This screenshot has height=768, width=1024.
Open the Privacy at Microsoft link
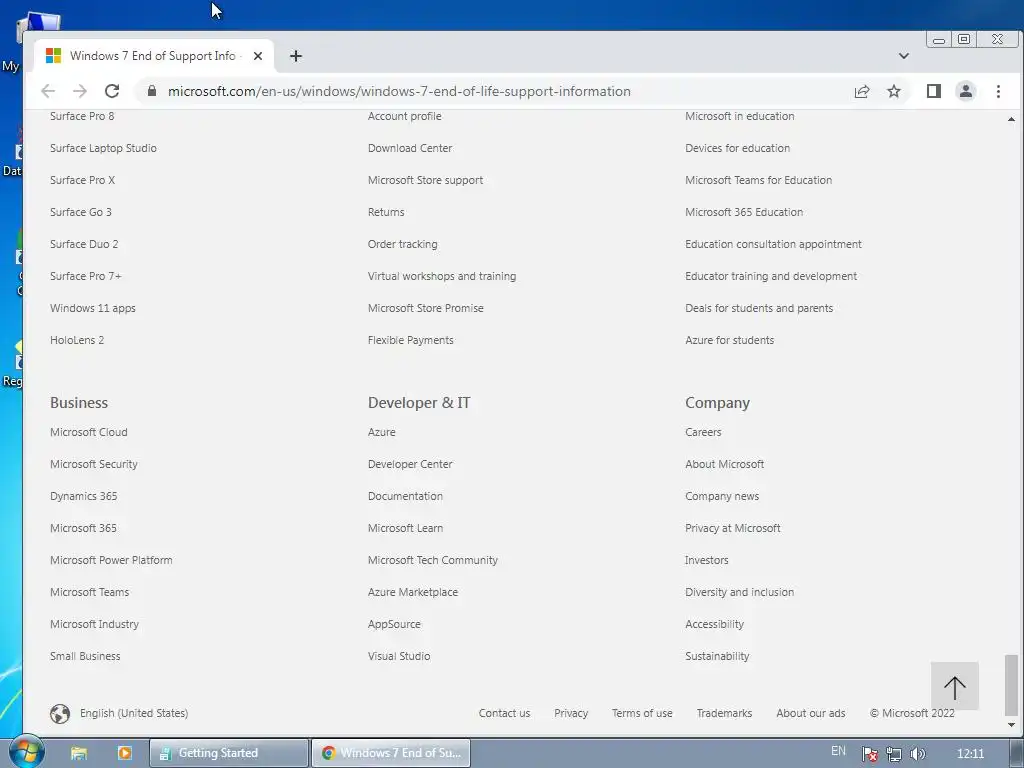point(733,528)
